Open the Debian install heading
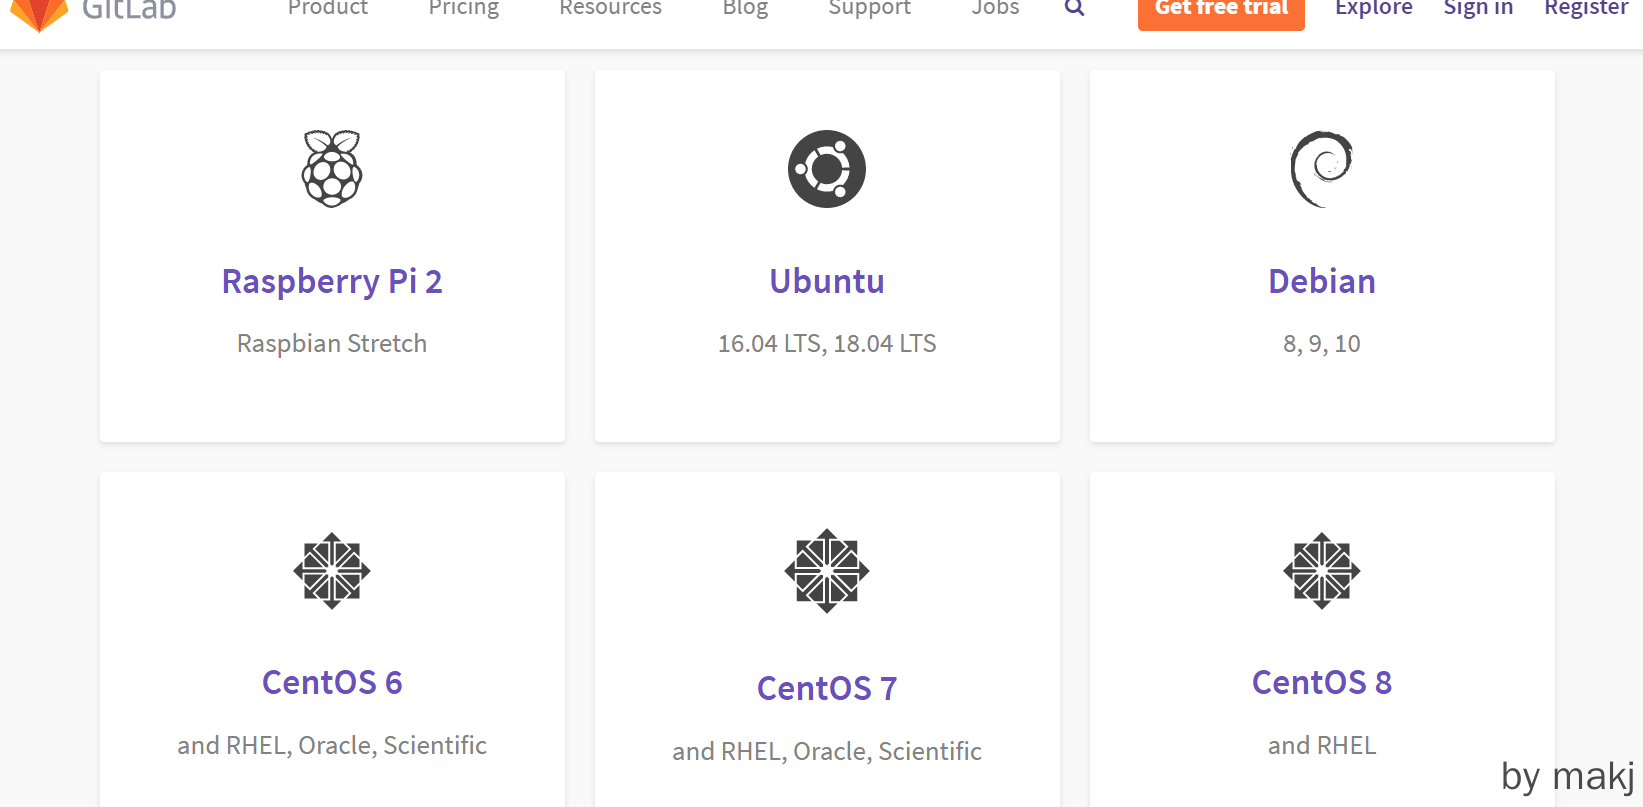Viewport: 1643px width, 807px height. click(x=1321, y=282)
